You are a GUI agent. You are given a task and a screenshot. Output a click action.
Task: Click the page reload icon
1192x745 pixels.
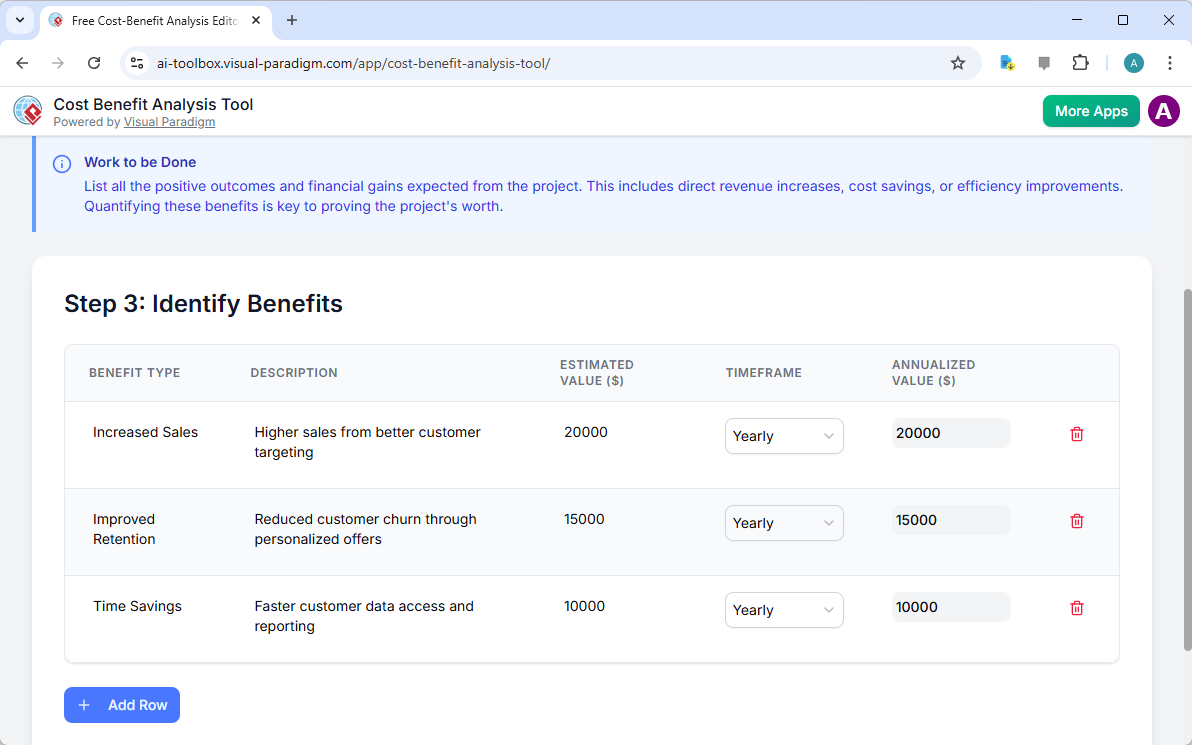(x=94, y=62)
